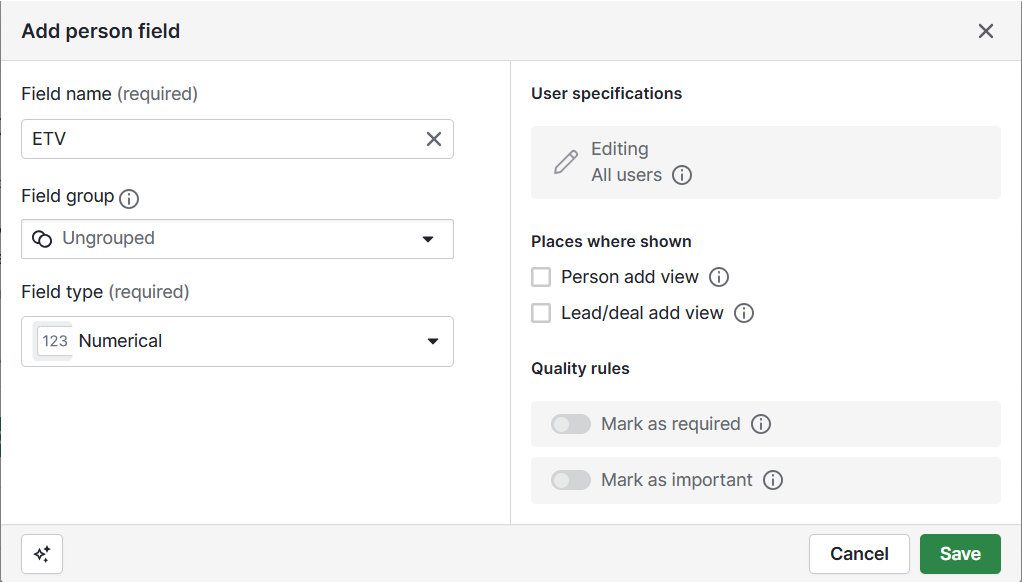Screen dimensions: 1022x582
Task: Show info for All users editing
Action: click(x=682, y=175)
